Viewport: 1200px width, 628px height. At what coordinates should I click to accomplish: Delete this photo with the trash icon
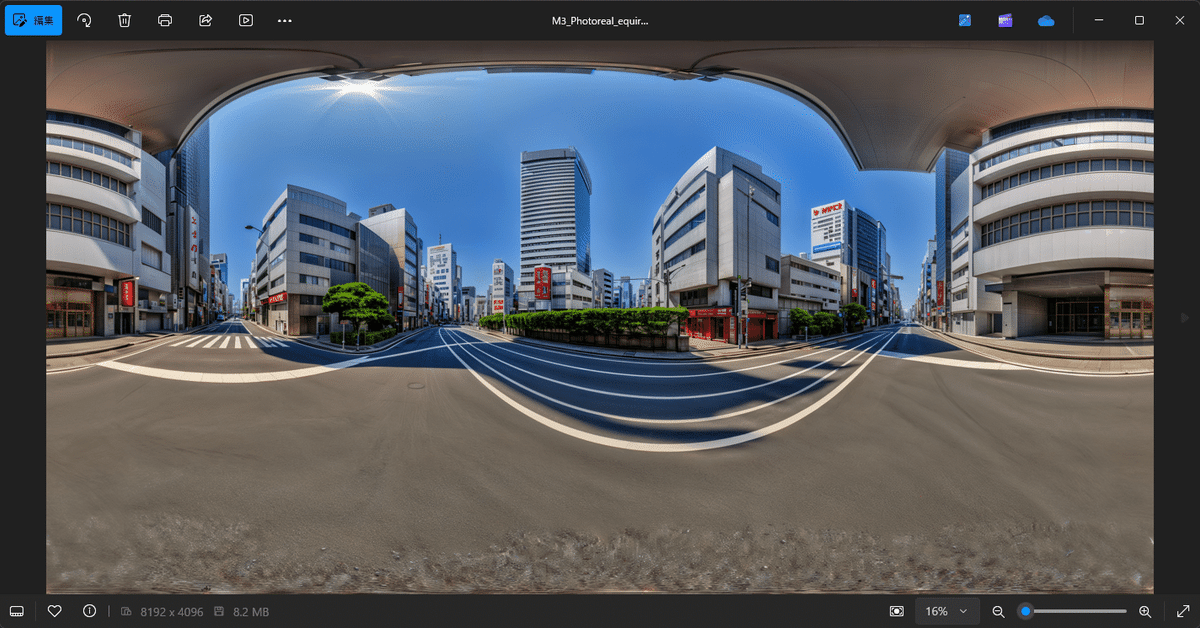click(x=124, y=20)
